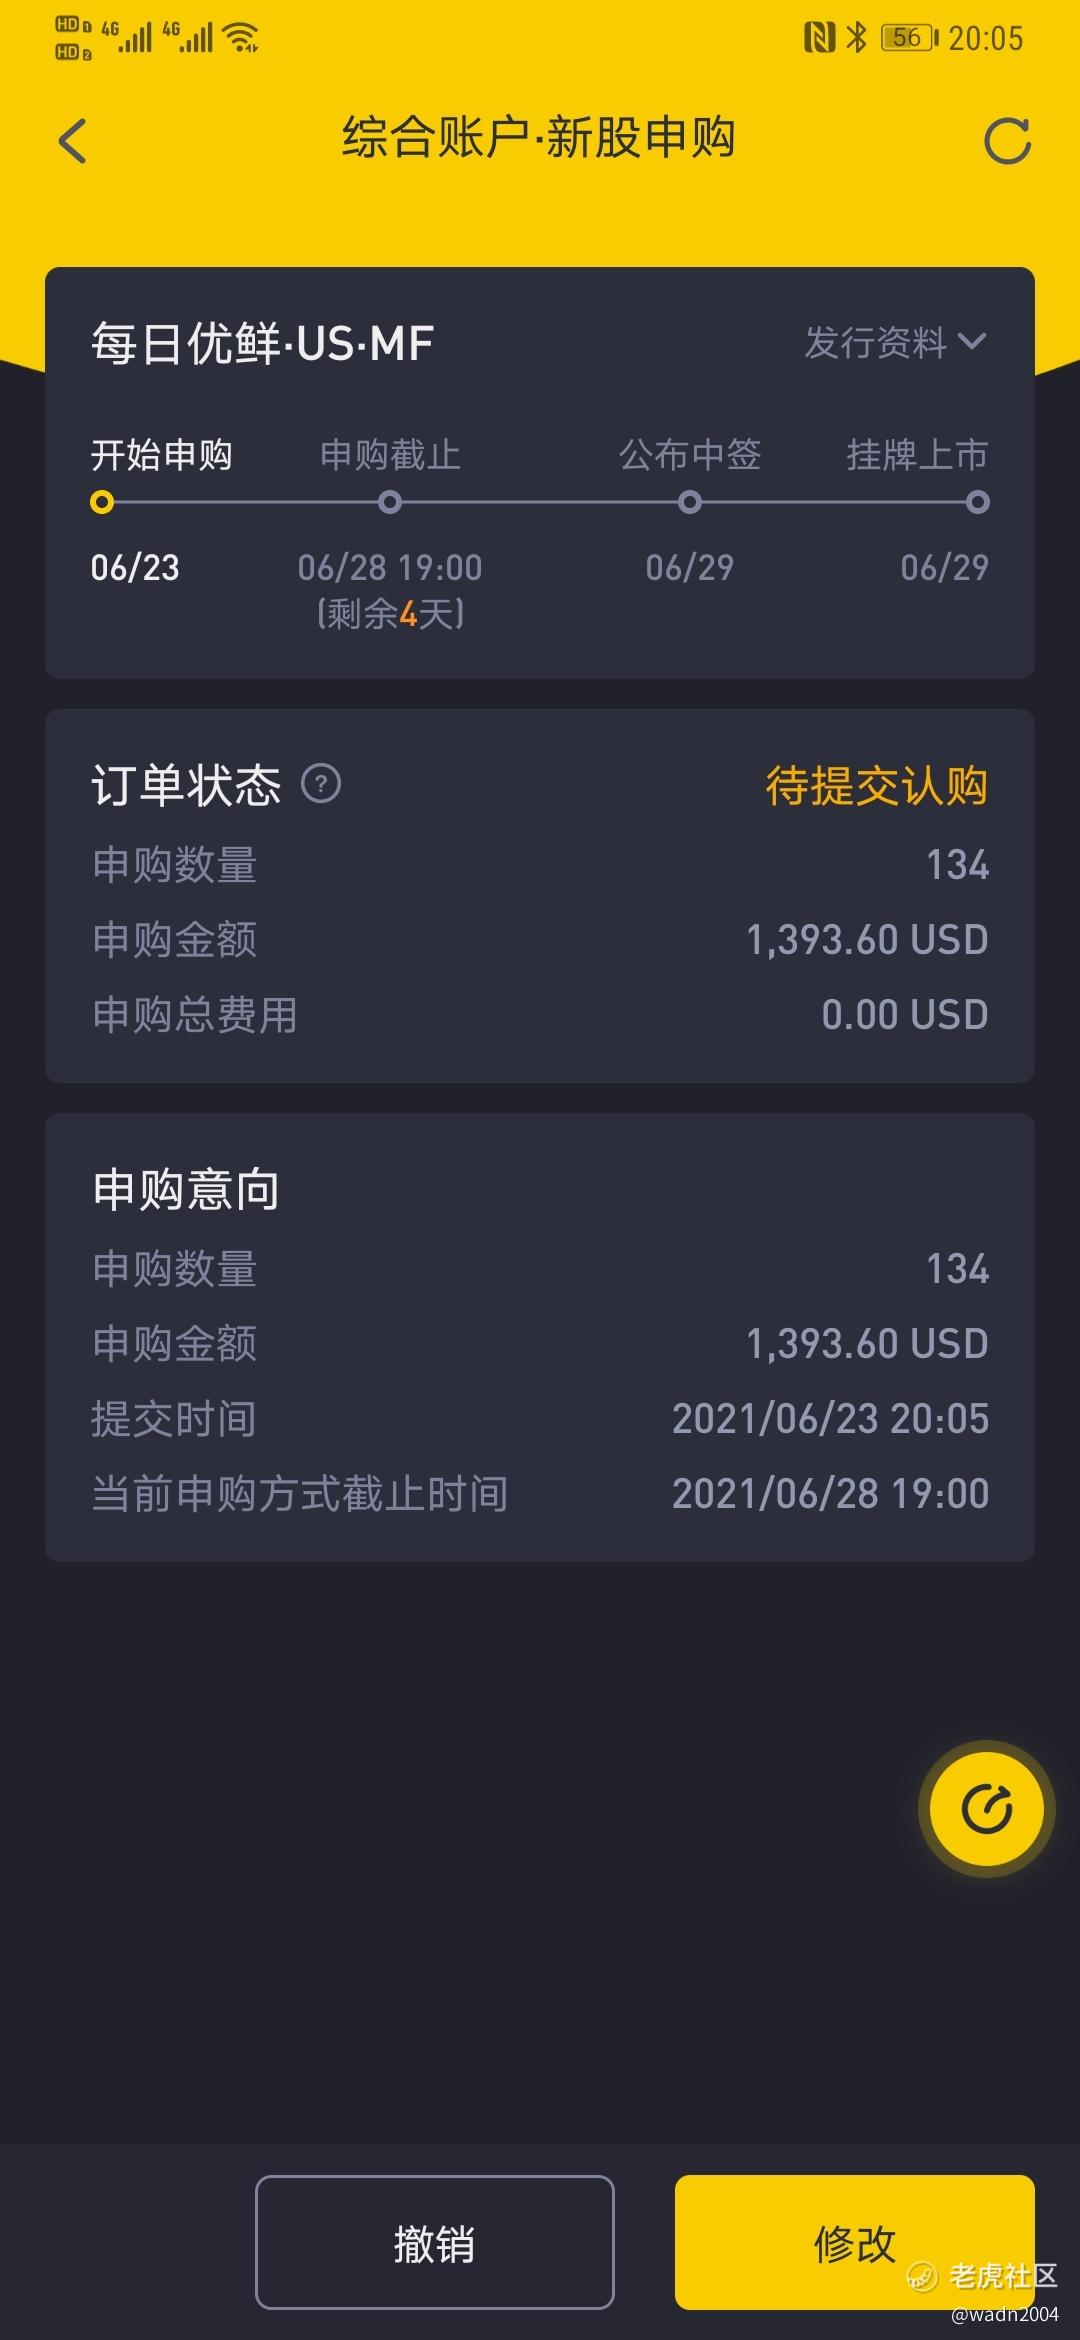Tap the 综合账户·新股申购 page title
This screenshot has height=2340, width=1080.
539,138
